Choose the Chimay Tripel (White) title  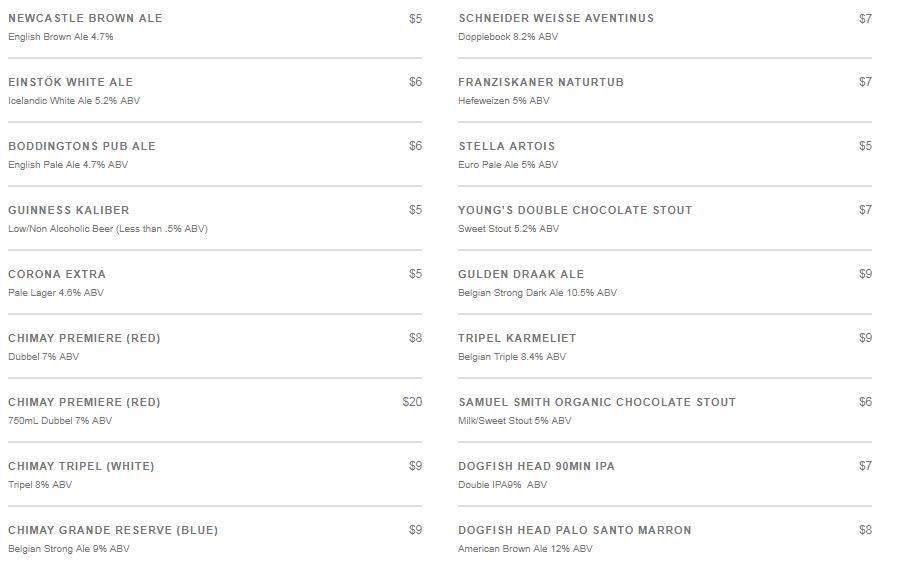click(x=81, y=466)
